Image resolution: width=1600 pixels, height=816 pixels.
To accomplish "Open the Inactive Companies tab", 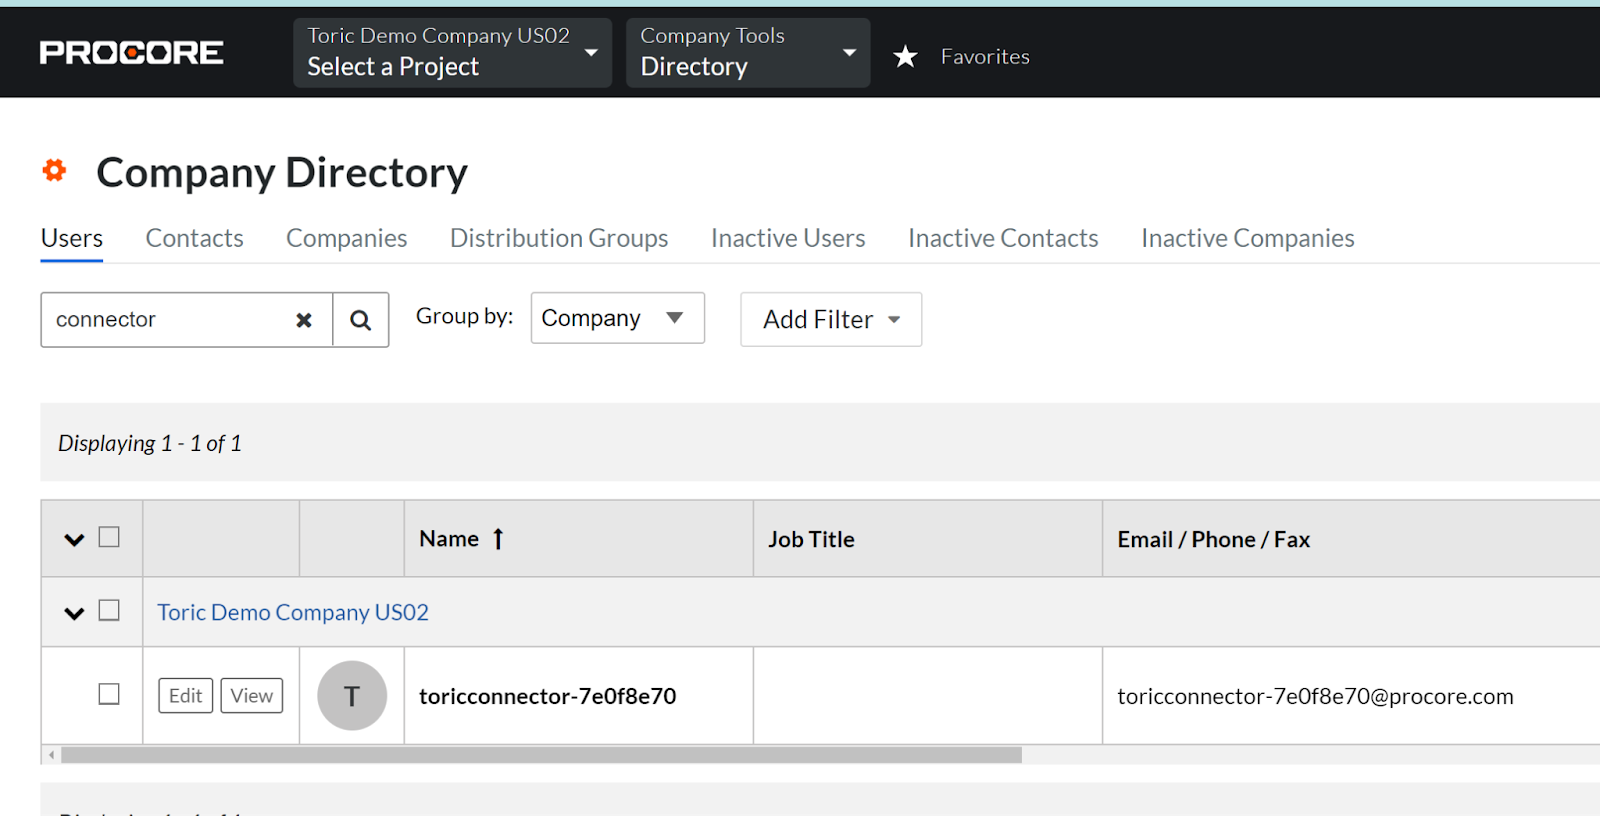I will coord(1248,238).
